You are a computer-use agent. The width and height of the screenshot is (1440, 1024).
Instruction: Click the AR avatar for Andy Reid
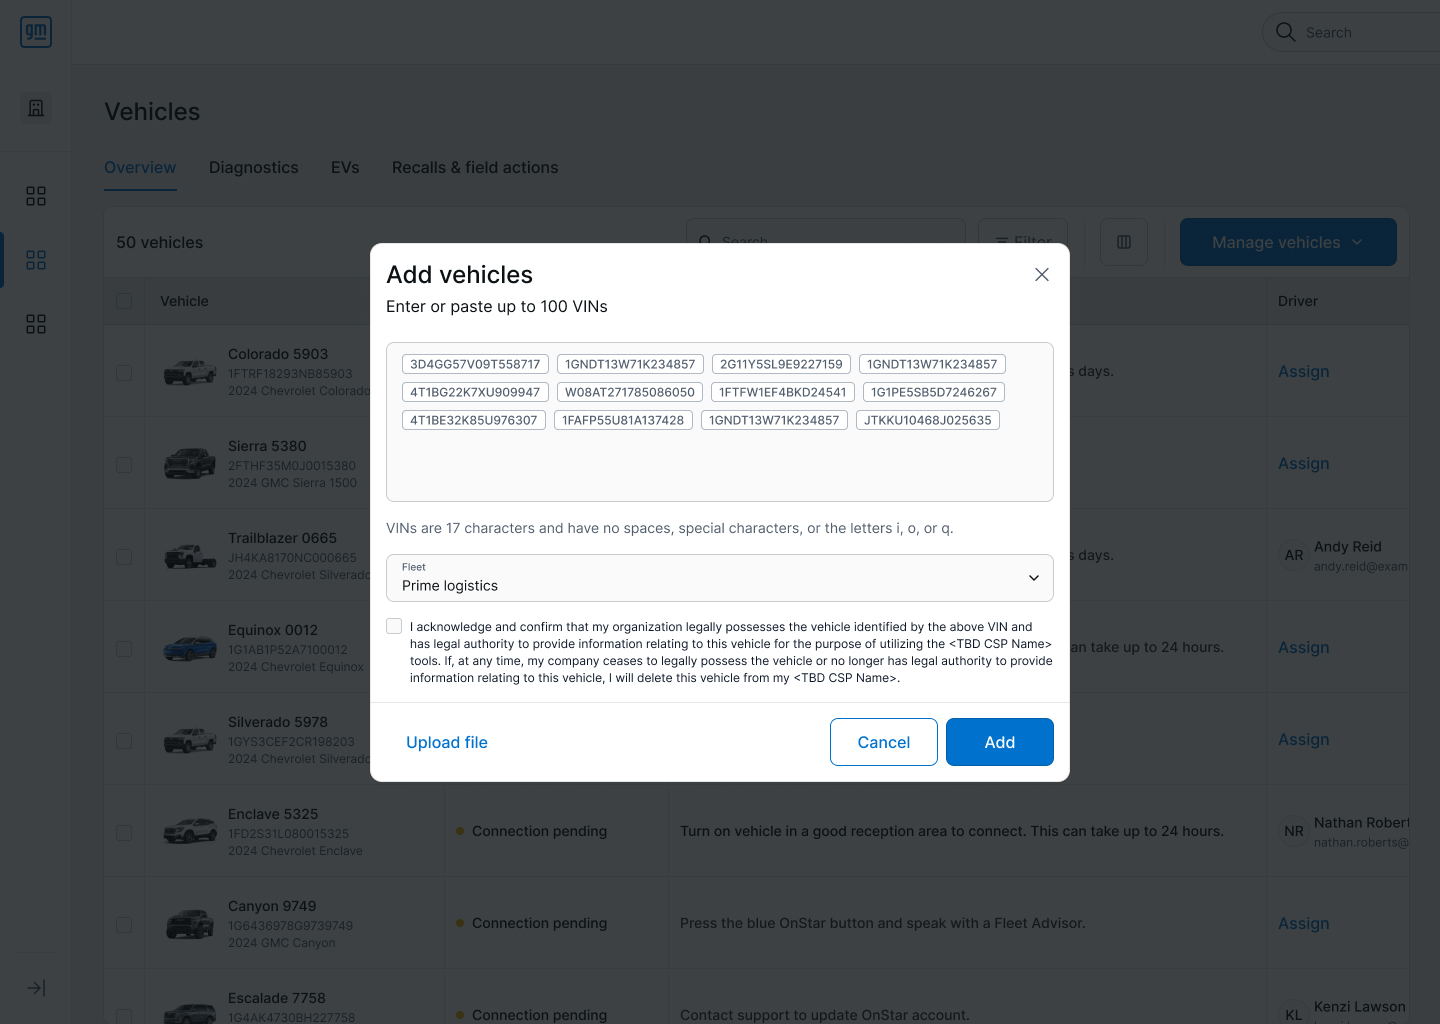pyautogui.click(x=1294, y=555)
